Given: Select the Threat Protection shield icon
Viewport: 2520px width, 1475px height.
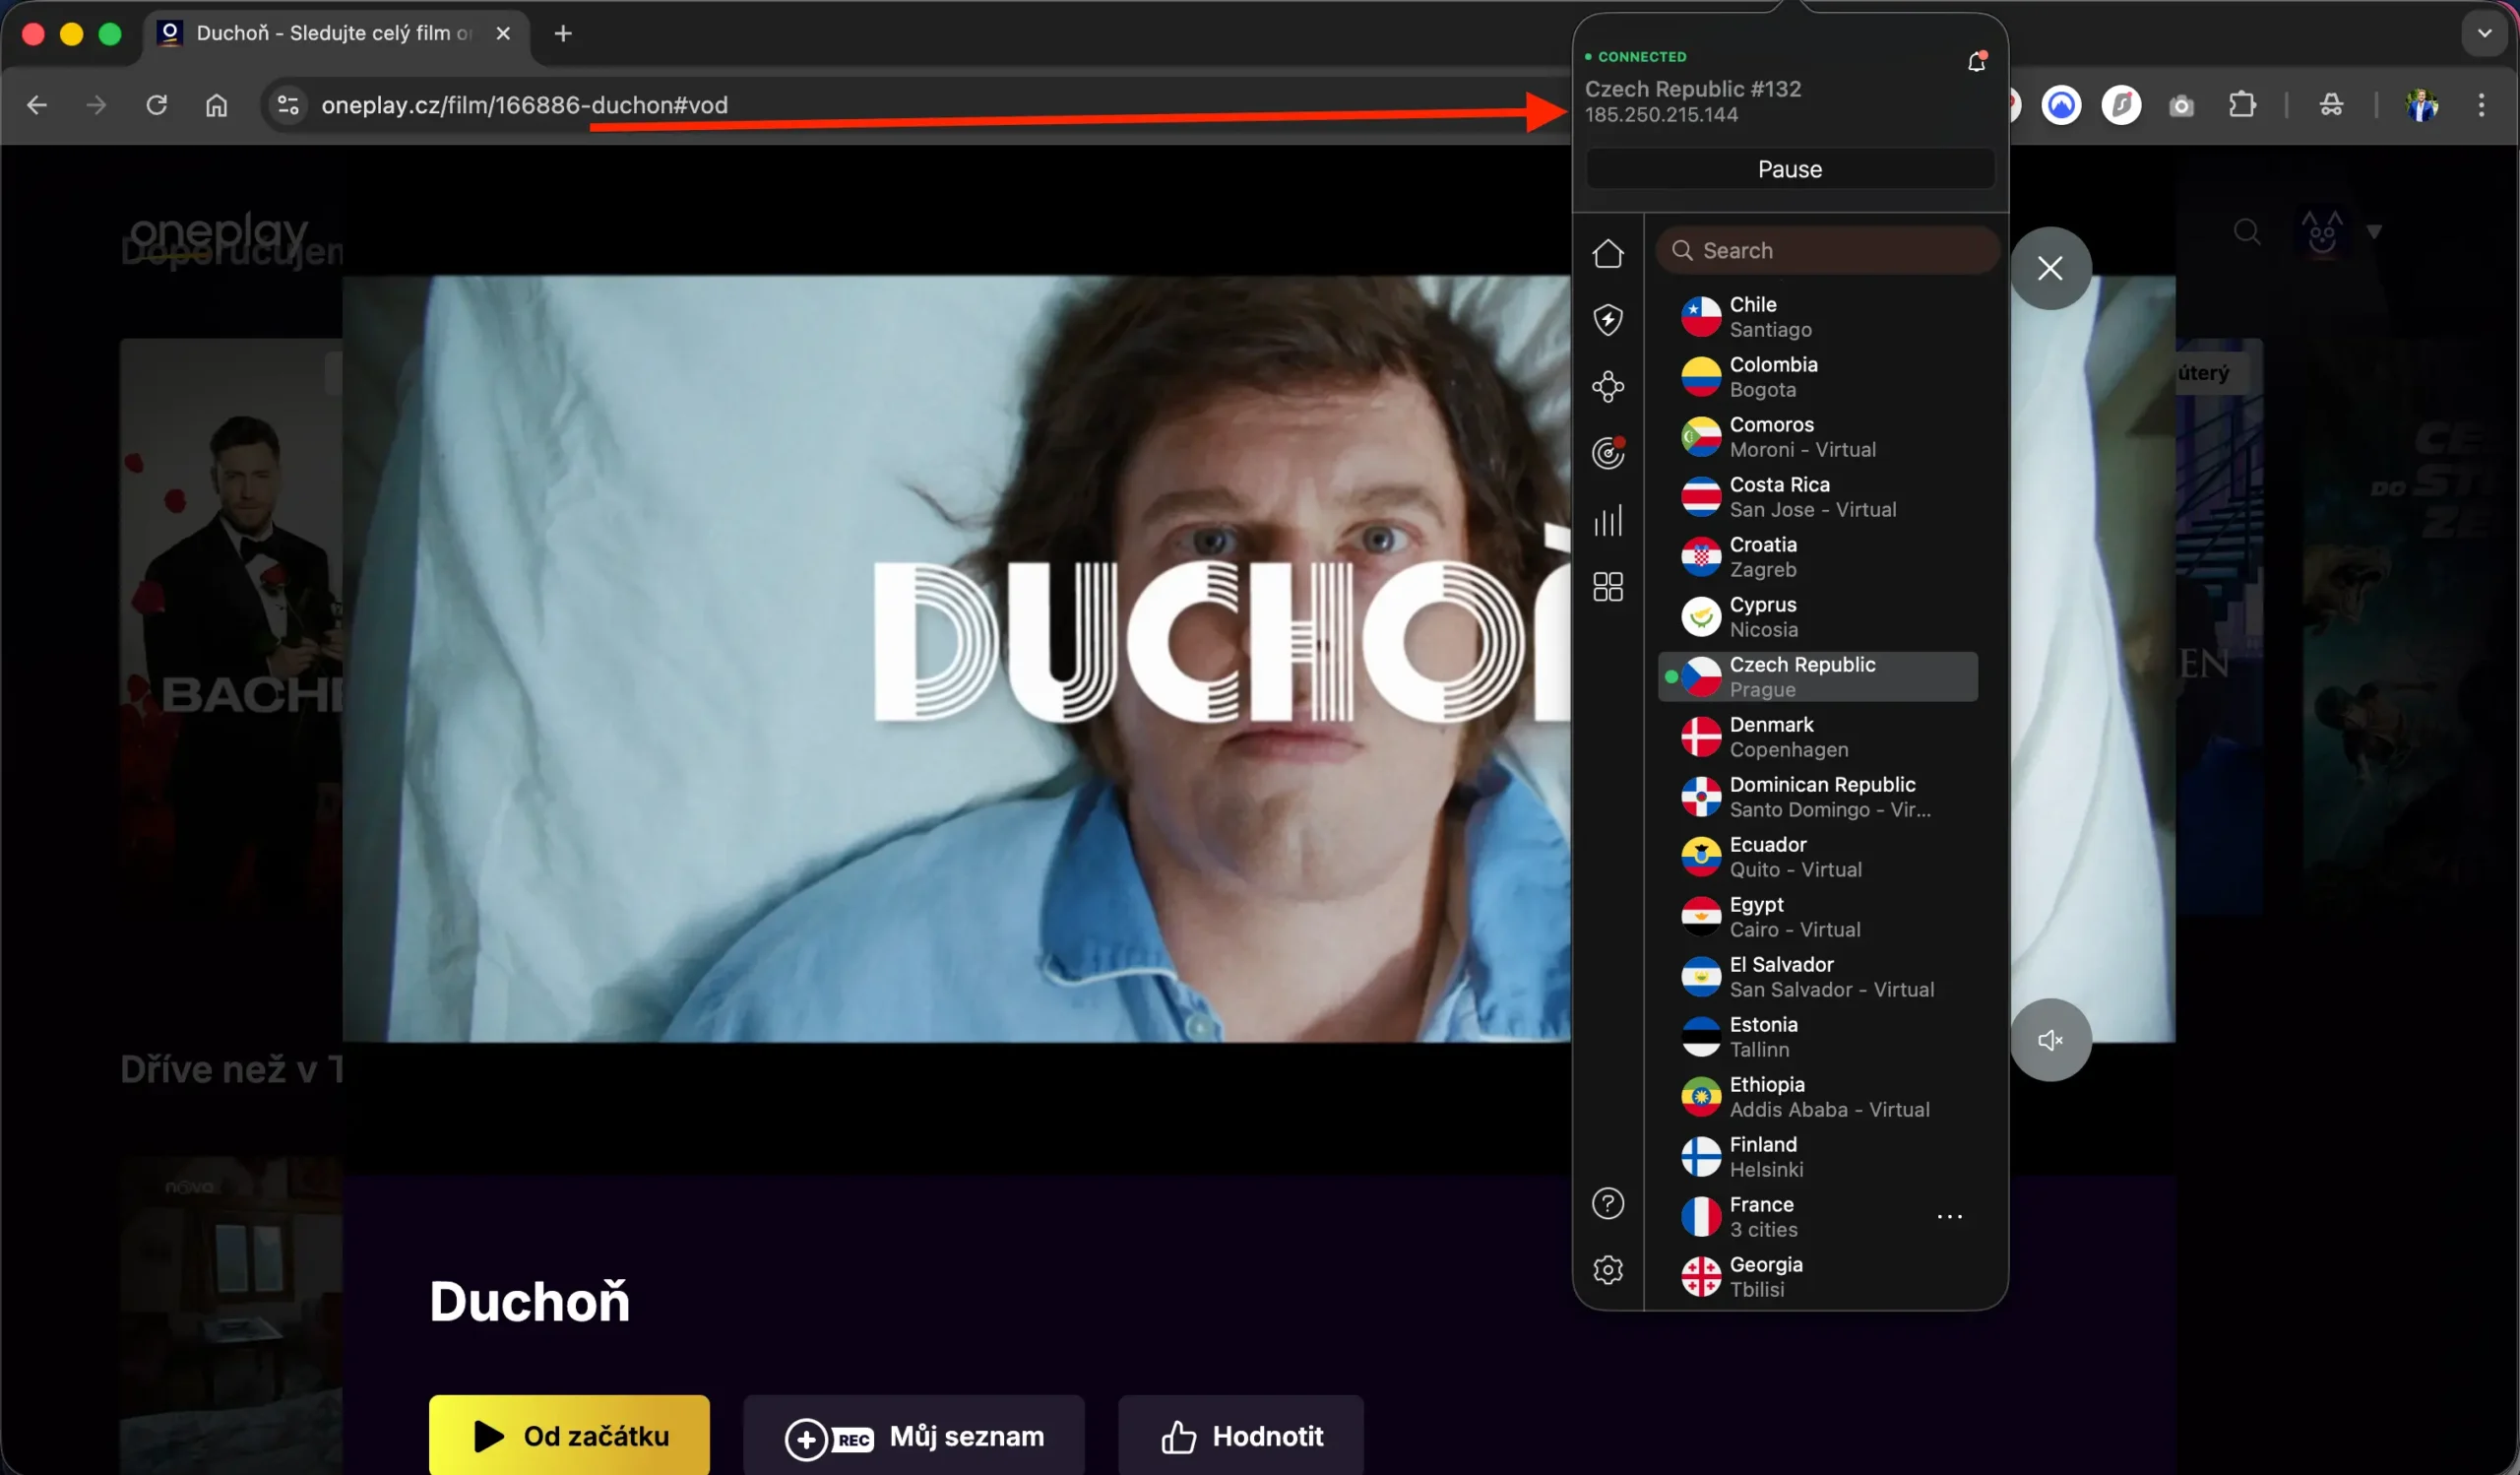Looking at the screenshot, I should [x=1608, y=319].
